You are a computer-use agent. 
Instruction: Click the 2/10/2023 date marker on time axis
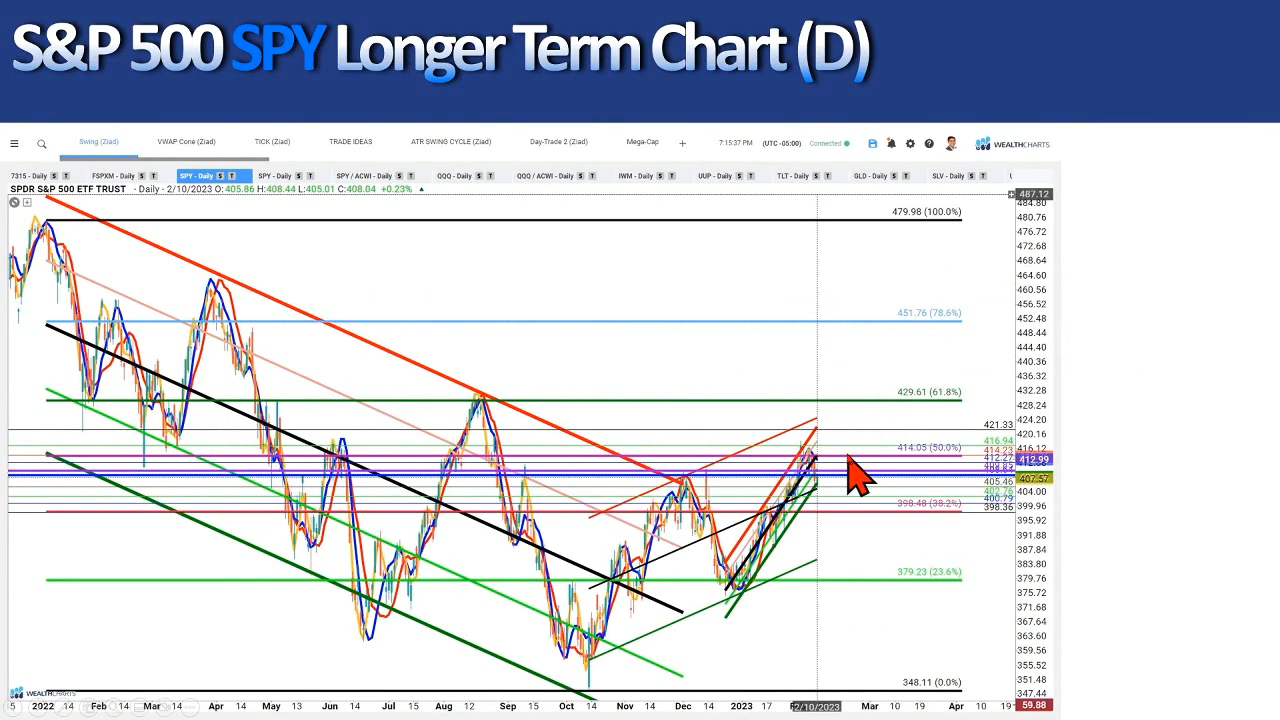pos(817,707)
